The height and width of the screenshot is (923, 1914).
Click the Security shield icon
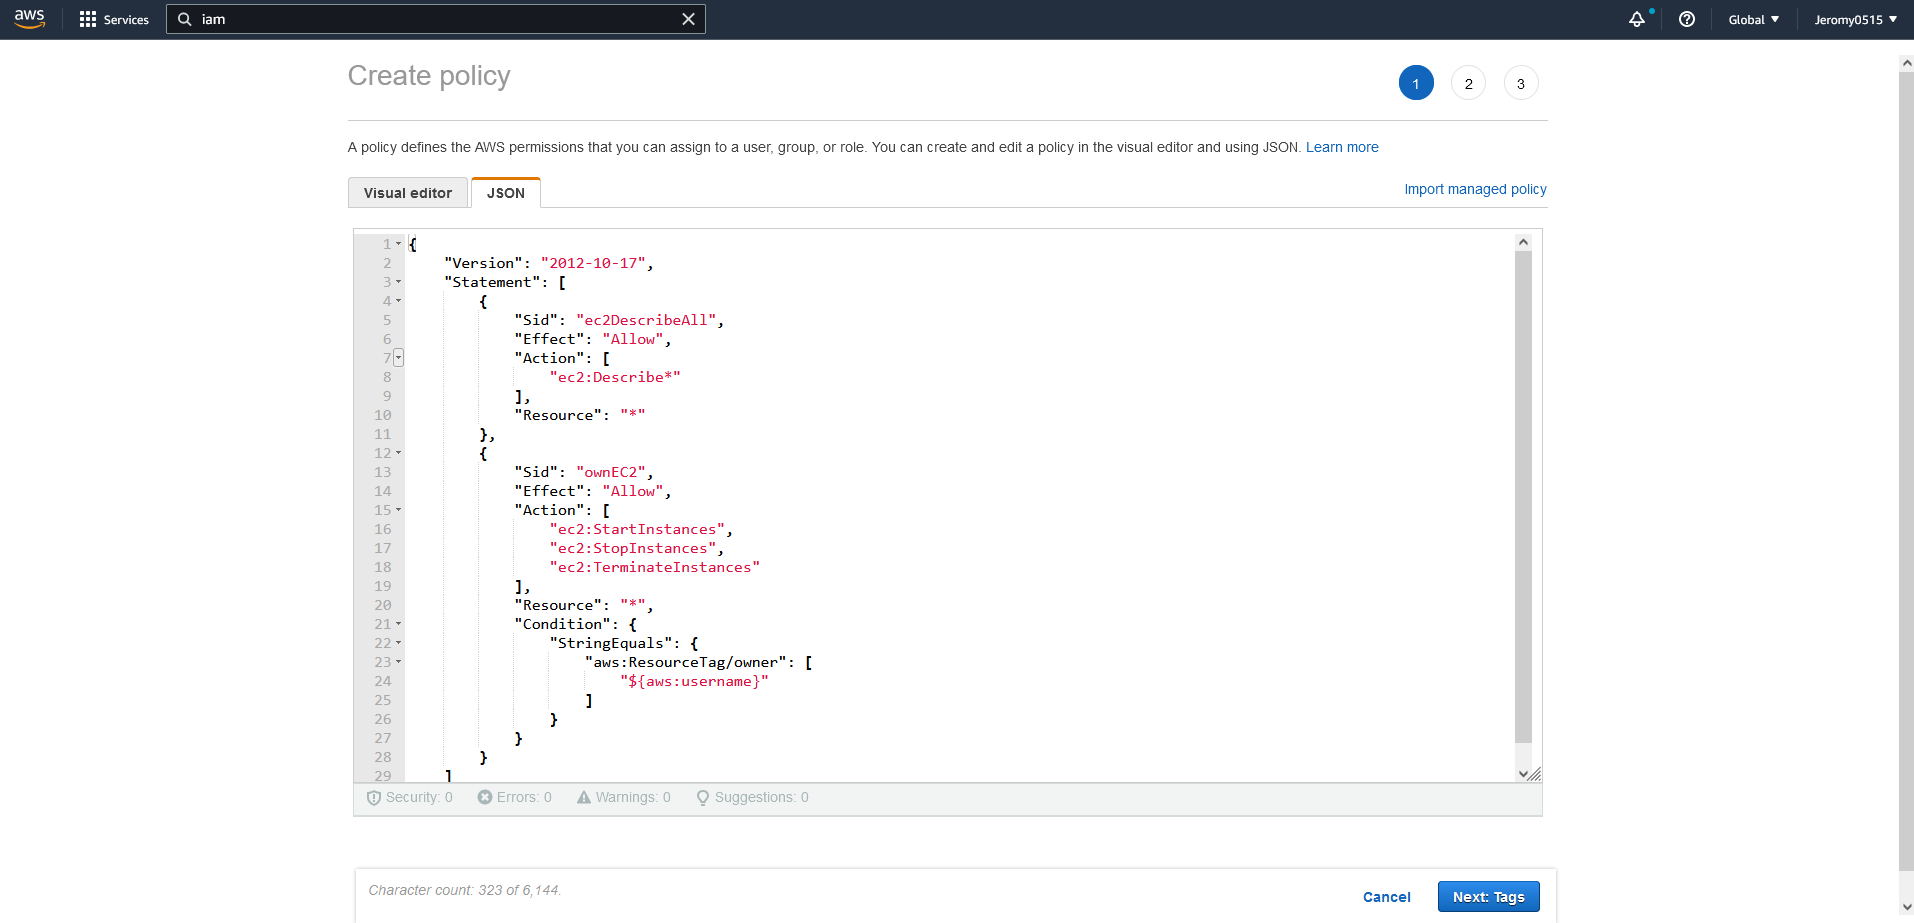tap(374, 798)
